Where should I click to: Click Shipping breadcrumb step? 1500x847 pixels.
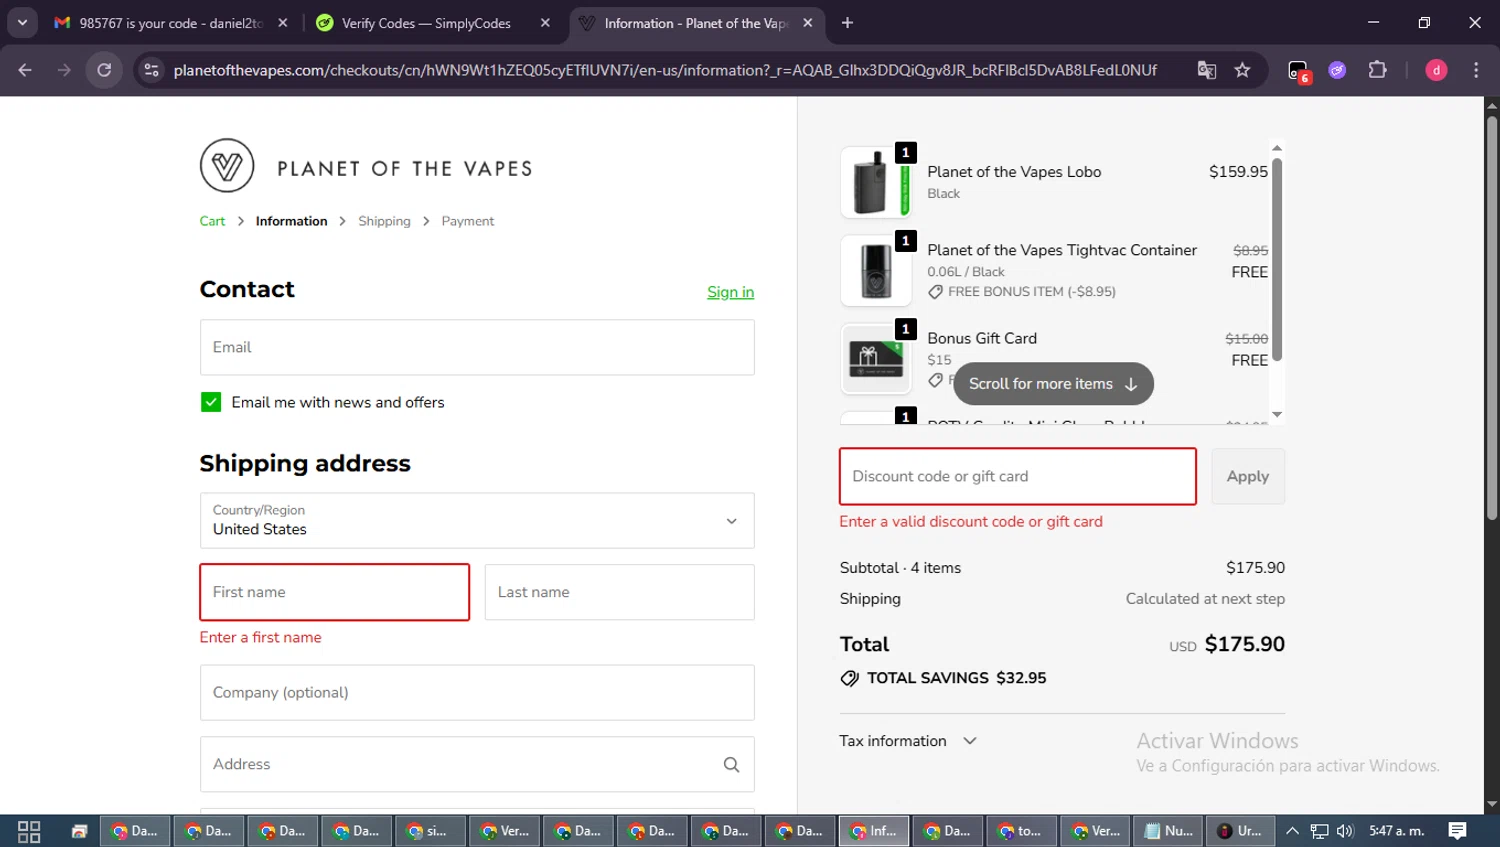click(x=384, y=221)
